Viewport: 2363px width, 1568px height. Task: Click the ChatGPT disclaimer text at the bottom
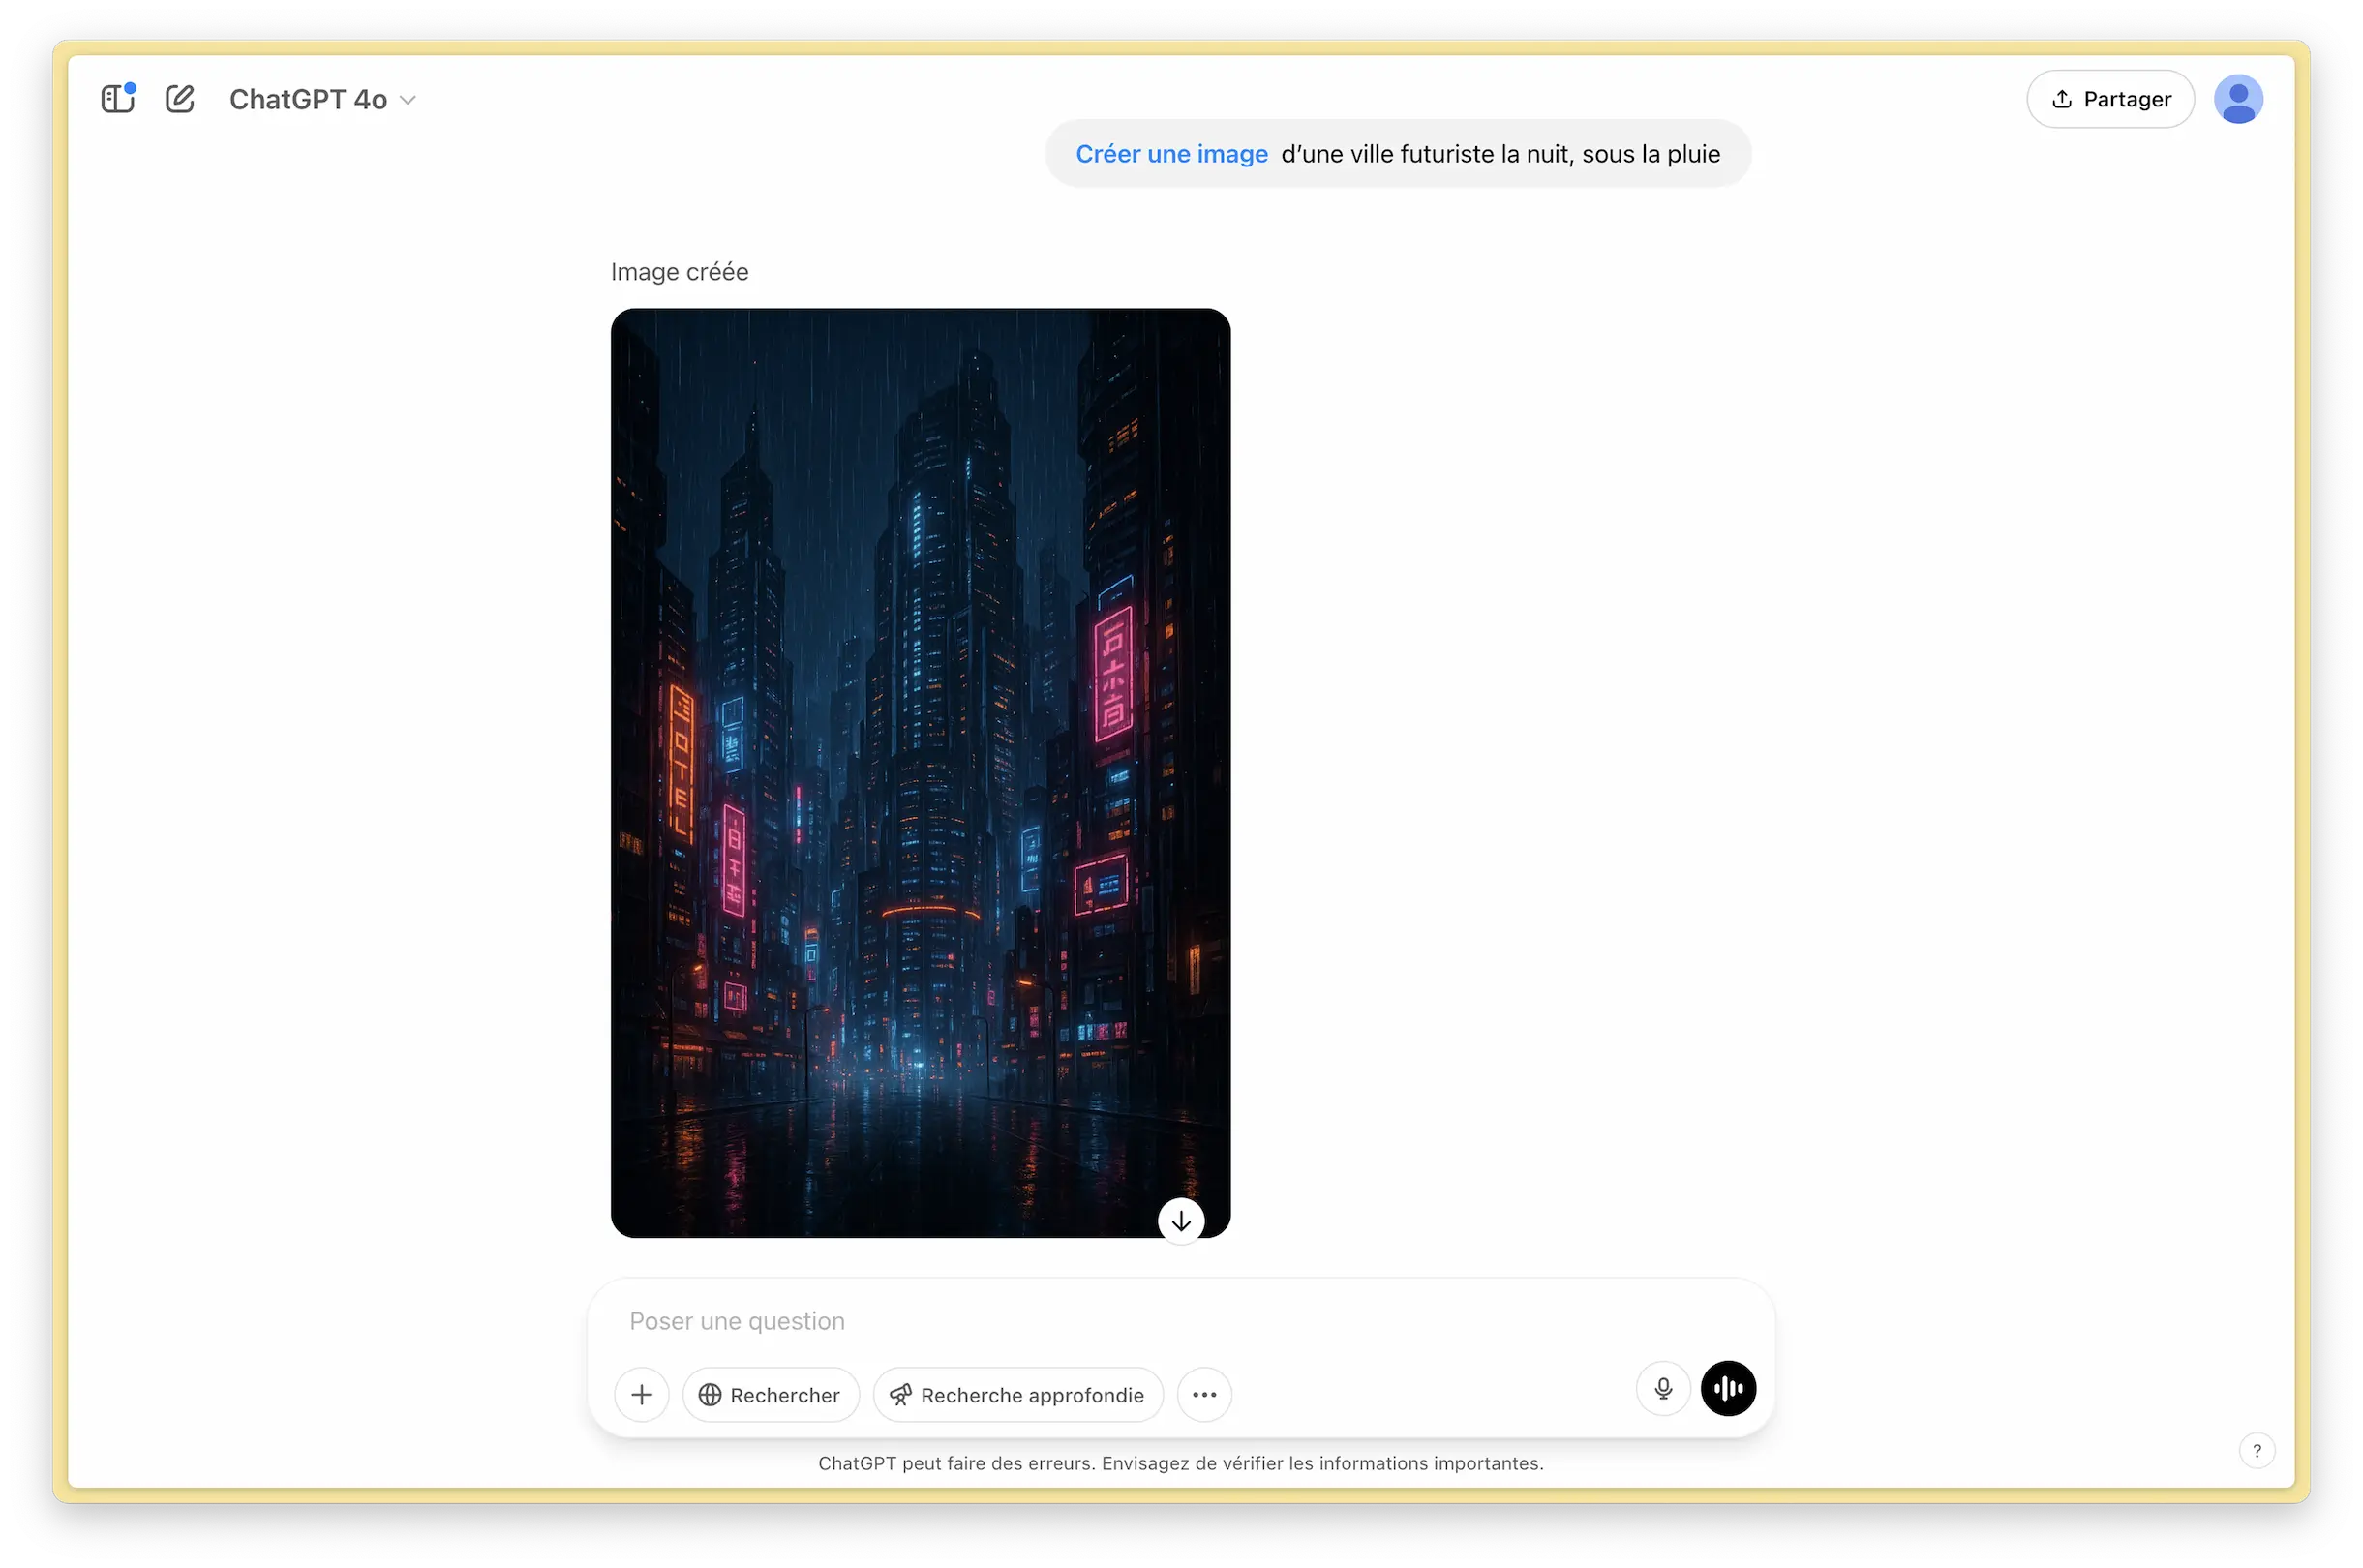pyautogui.click(x=1180, y=1463)
